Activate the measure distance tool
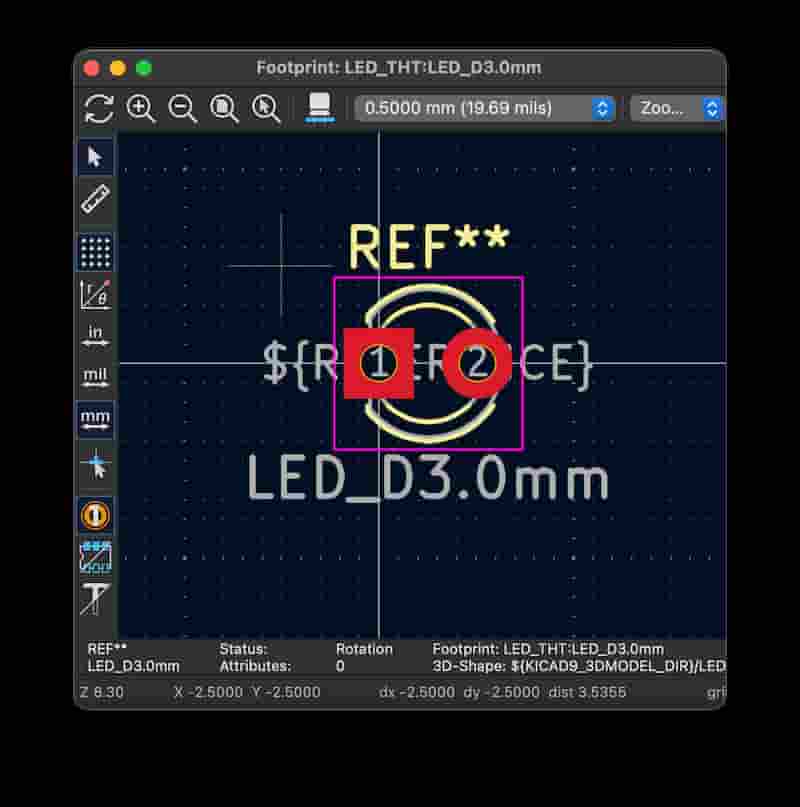Viewport: 800px width, 807px height. (x=95, y=200)
